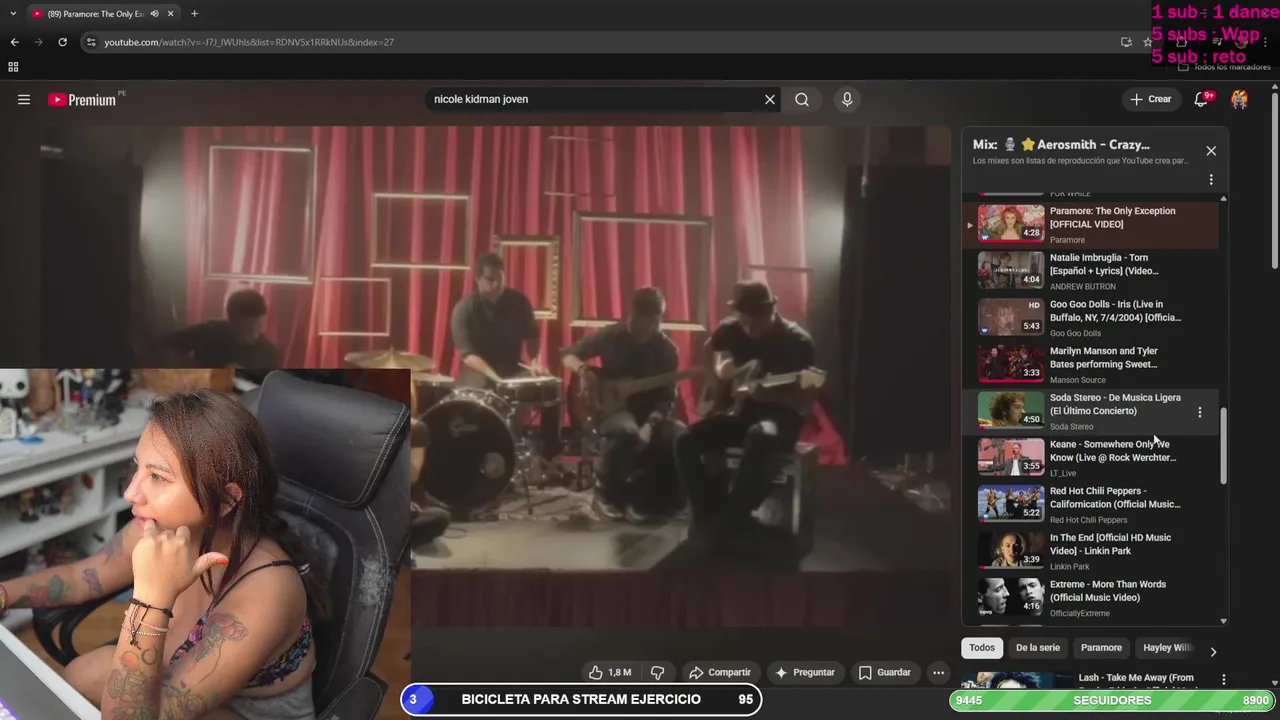The width and height of the screenshot is (1280, 720).
Task: Open Mix playlist options menu
Action: [x=1211, y=180]
